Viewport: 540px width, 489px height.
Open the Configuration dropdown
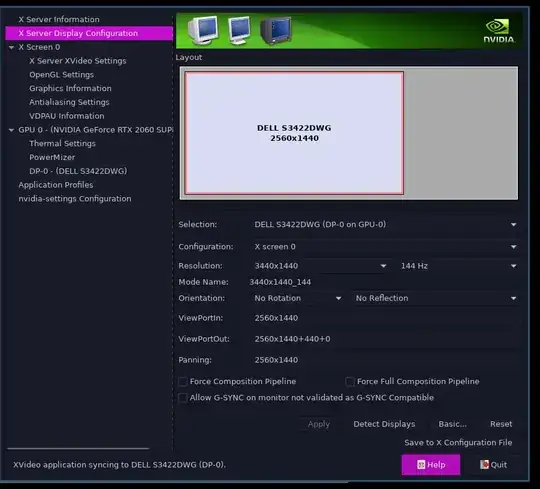385,247
